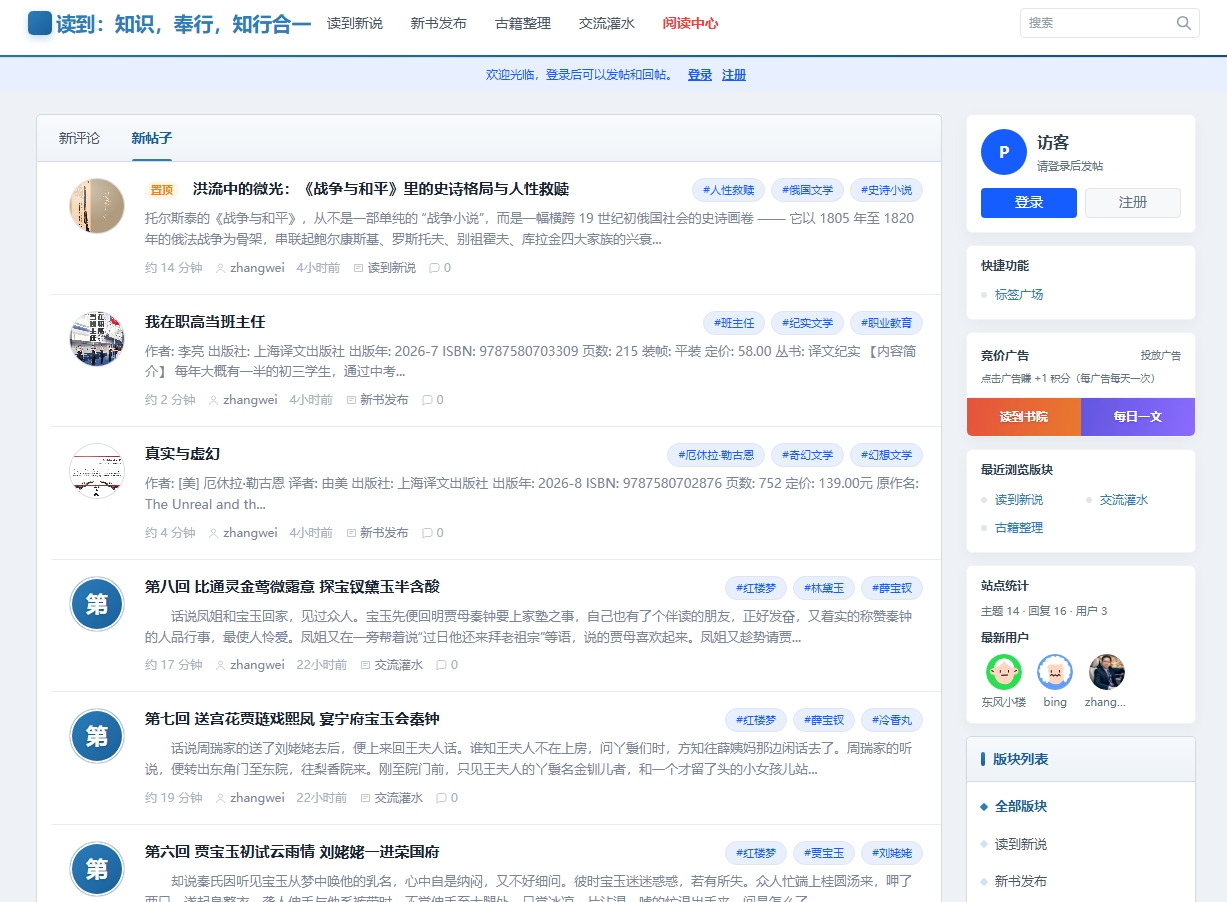Open 交流灌水 in recently viewed boards
Screen dimensions: 1227x902
(x=1124, y=500)
